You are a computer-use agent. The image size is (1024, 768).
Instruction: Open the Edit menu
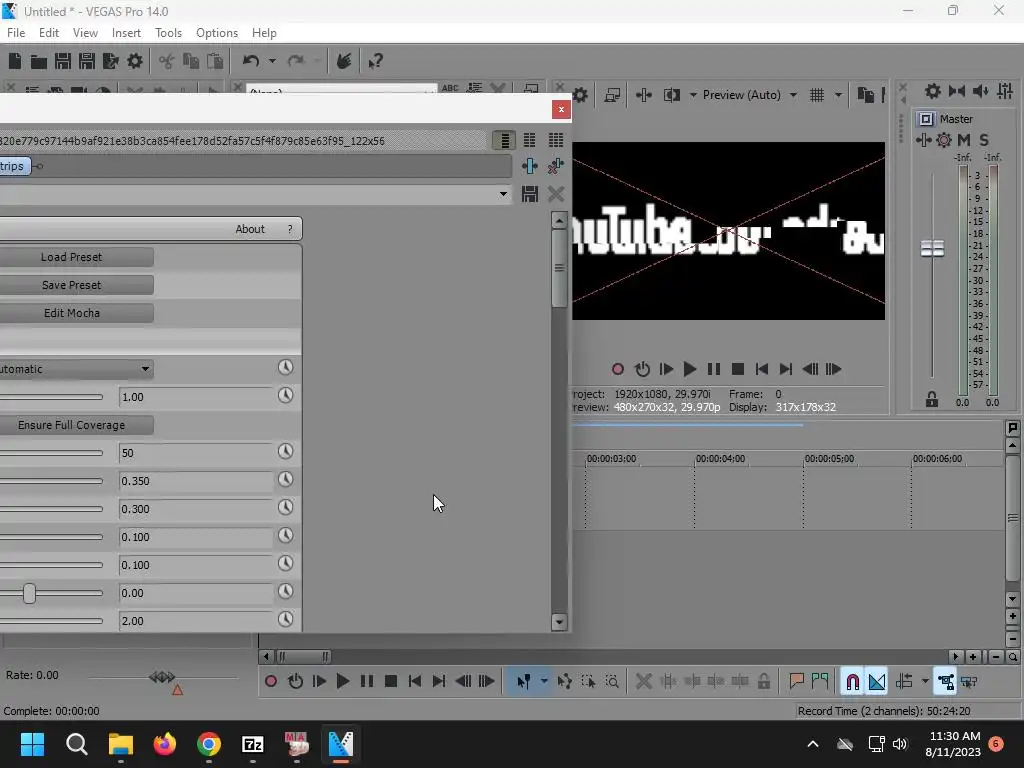click(49, 33)
